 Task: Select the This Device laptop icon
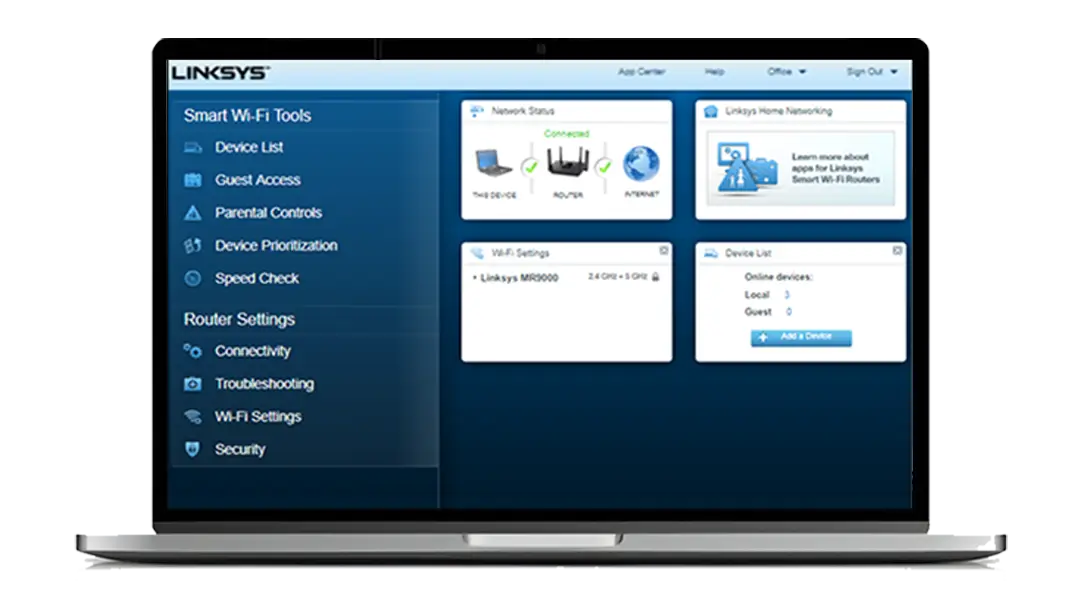pyautogui.click(x=493, y=164)
